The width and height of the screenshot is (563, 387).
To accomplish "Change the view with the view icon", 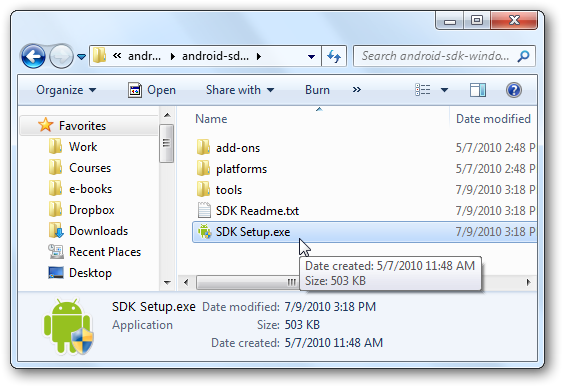I will pos(423,90).
